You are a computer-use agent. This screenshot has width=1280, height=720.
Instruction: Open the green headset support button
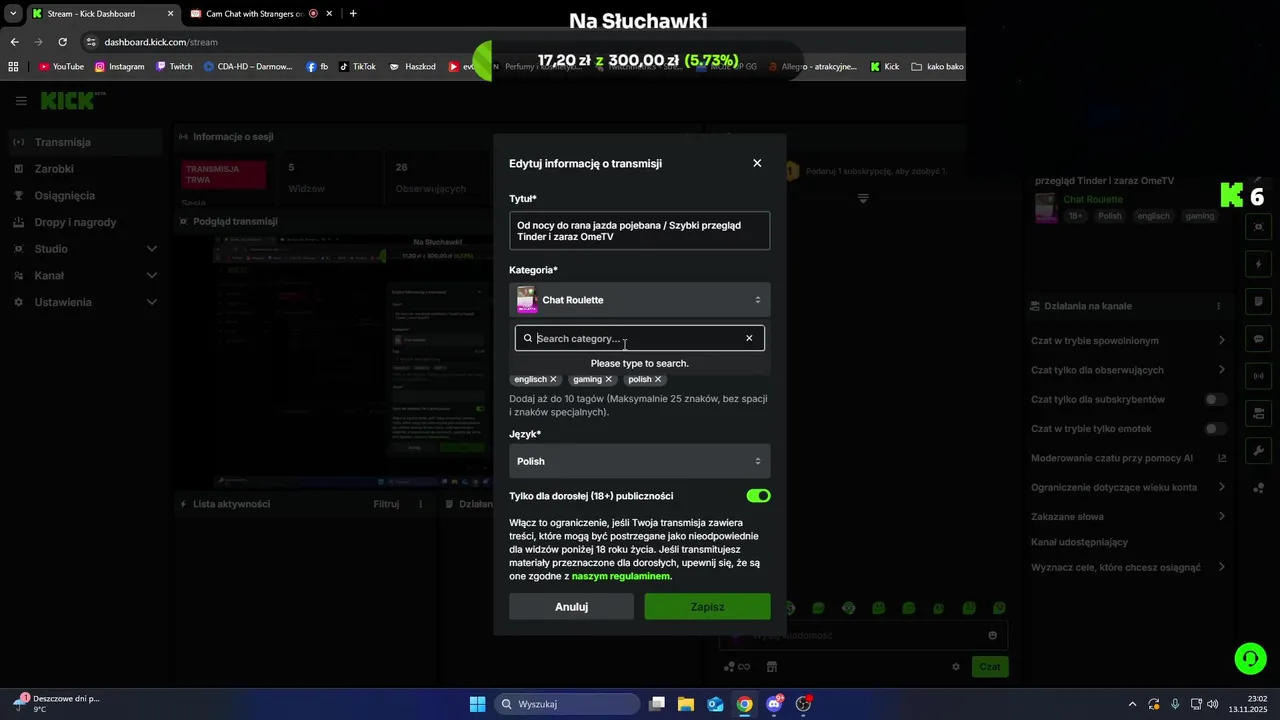click(1250, 658)
